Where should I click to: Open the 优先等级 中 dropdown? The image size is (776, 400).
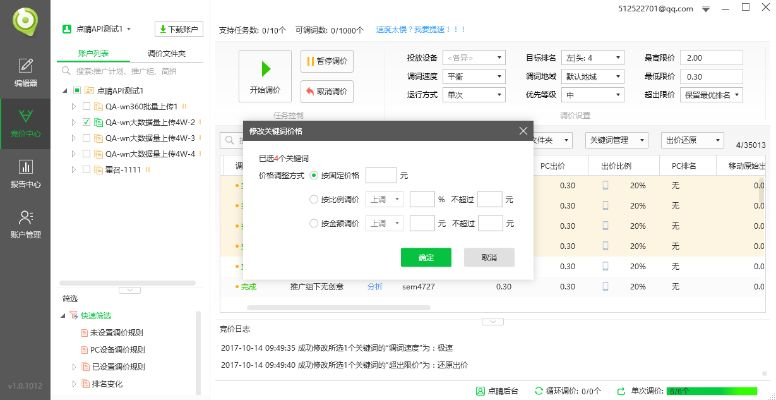point(593,95)
